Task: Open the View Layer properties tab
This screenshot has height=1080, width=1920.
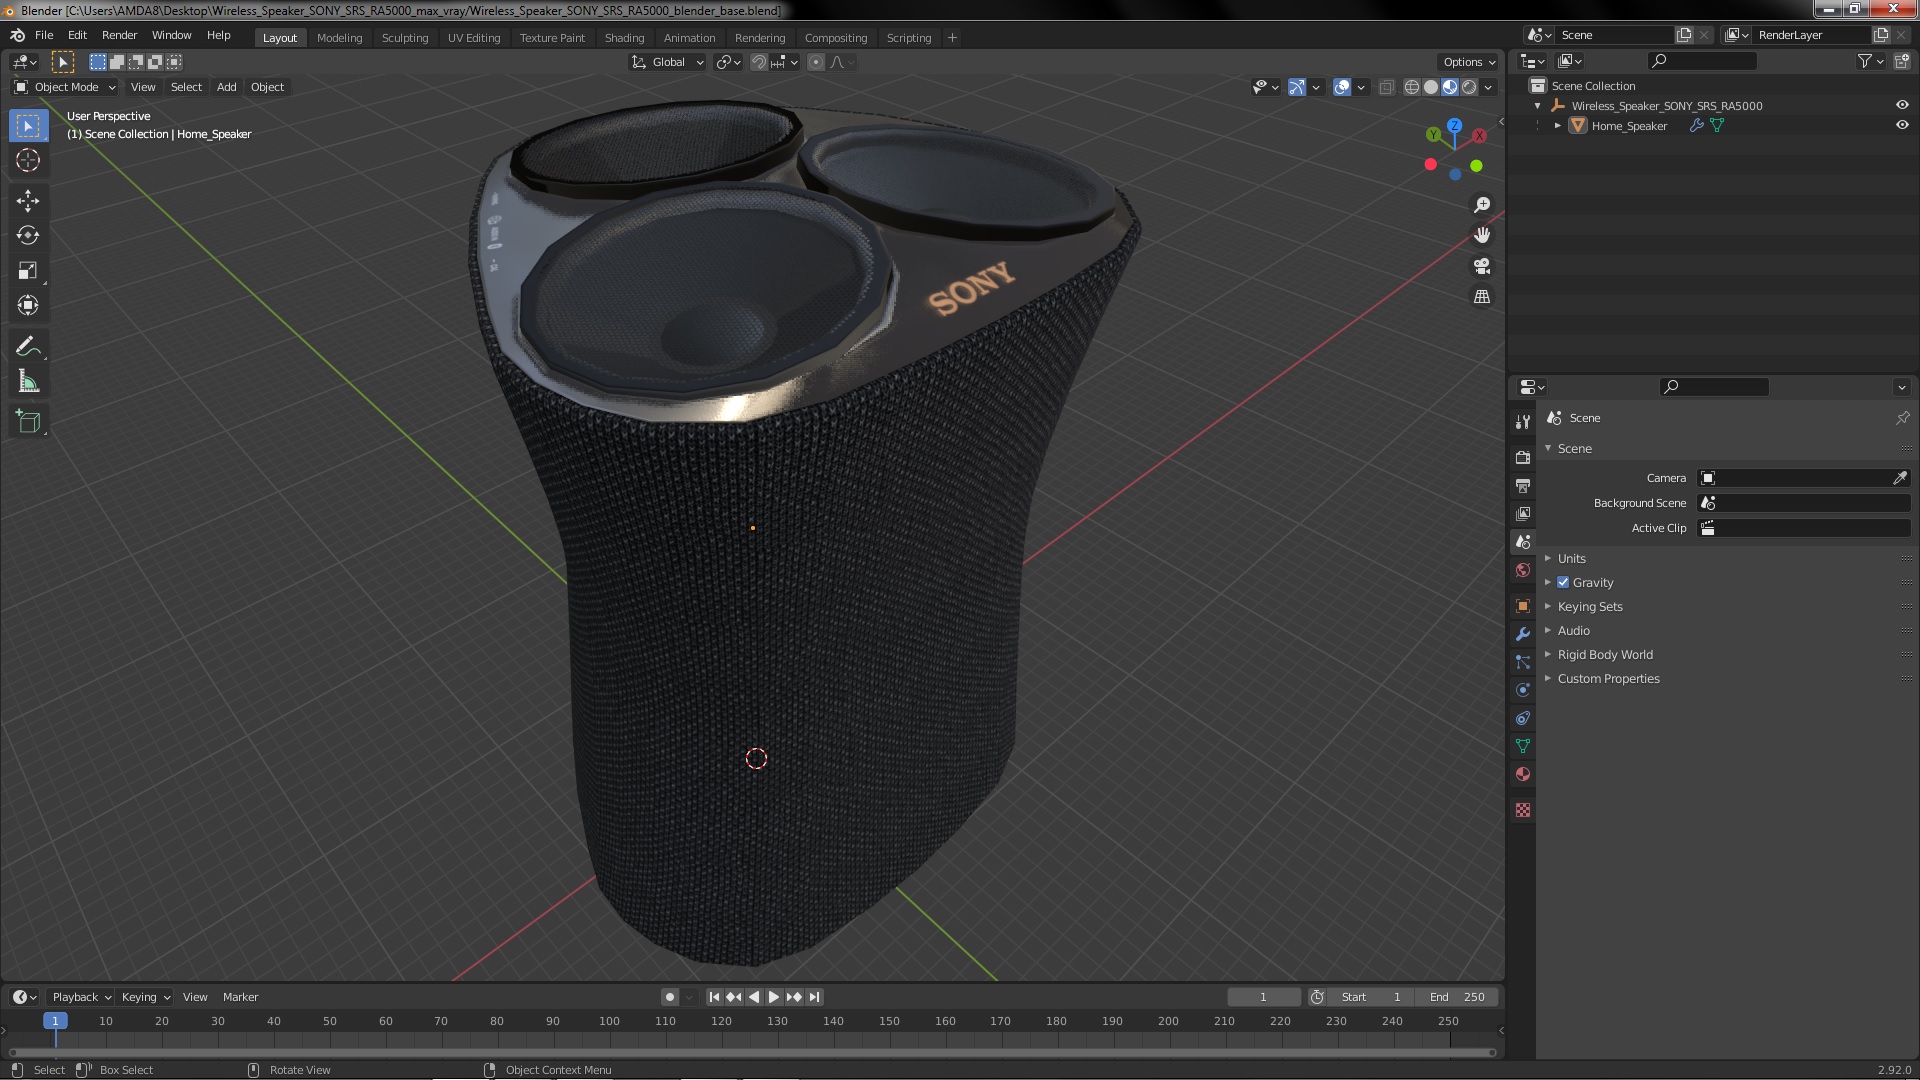Action: [1523, 513]
